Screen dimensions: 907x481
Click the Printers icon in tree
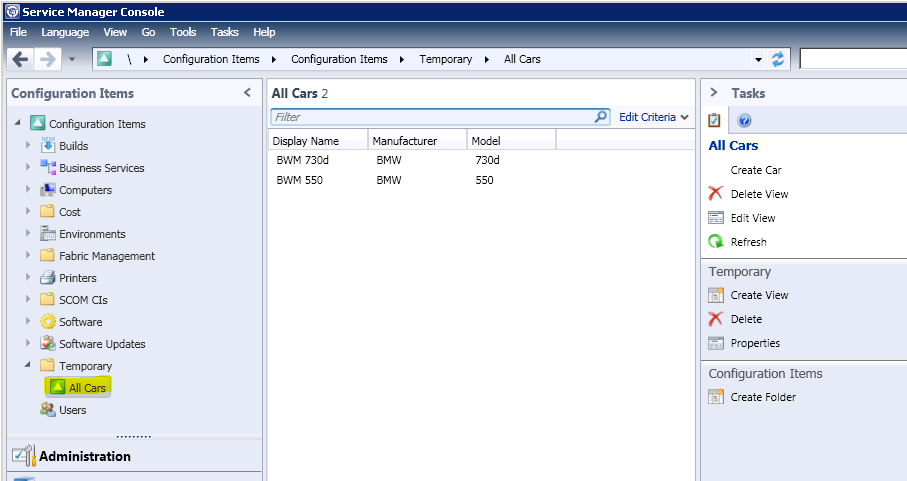pos(47,278)
